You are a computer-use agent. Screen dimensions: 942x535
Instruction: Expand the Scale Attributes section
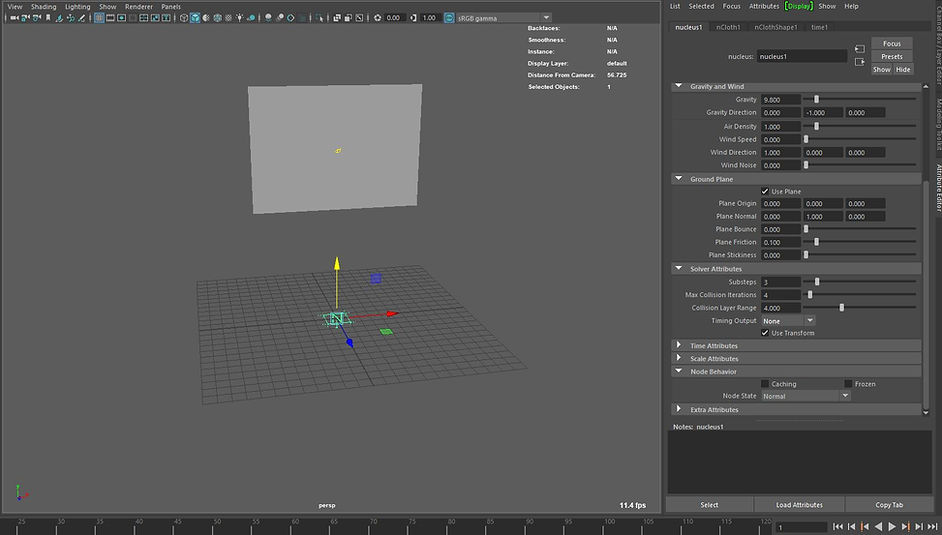tap(679, 358)
